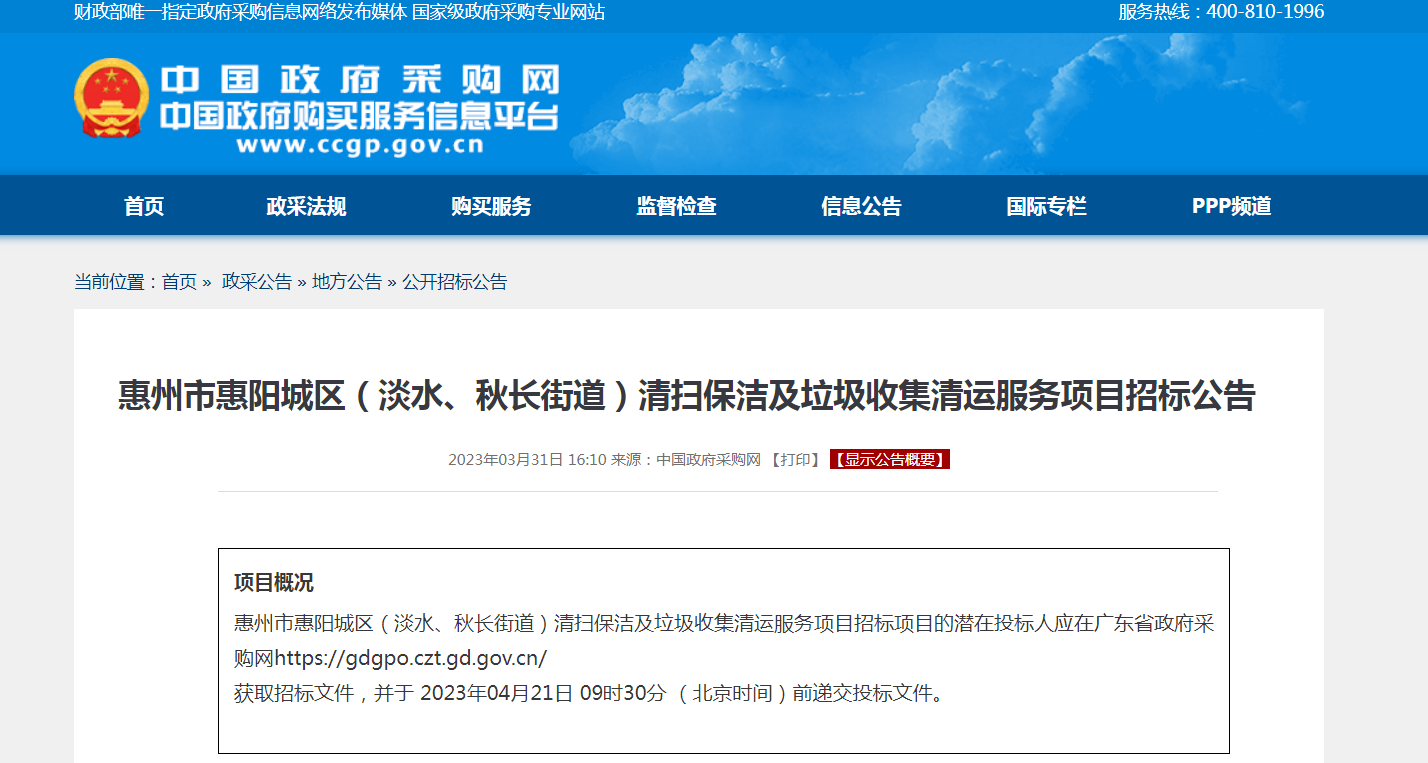The image size is (1428, 763).
Task: Expand the 显示公告概要 summary button
Action: pos(889,460)
